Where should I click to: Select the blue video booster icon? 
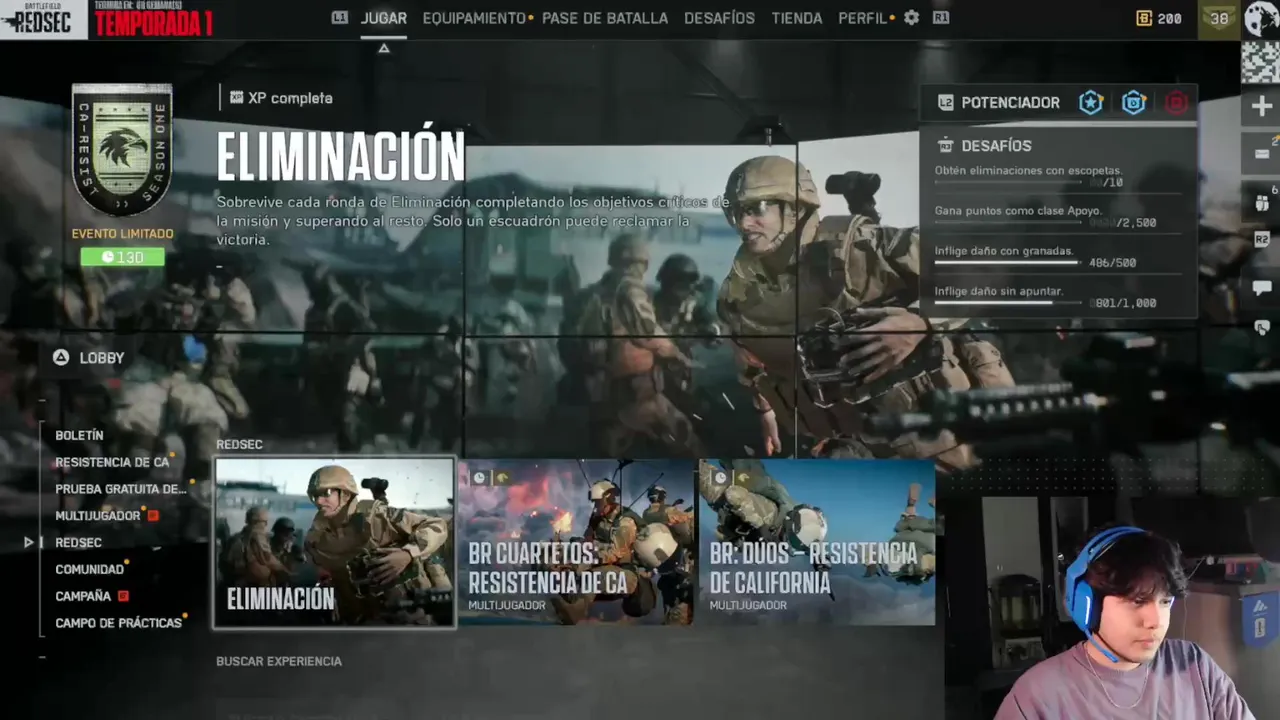point(1133,103)
